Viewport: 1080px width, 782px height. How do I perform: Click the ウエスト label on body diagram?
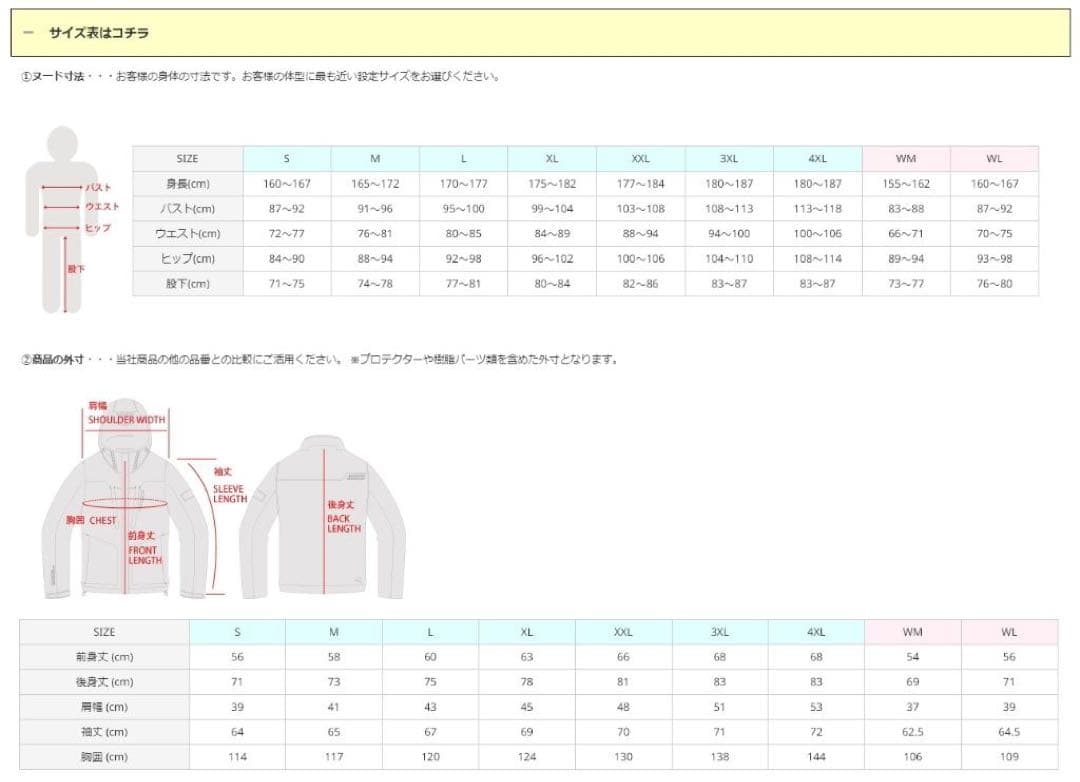[x=102, y=207]
